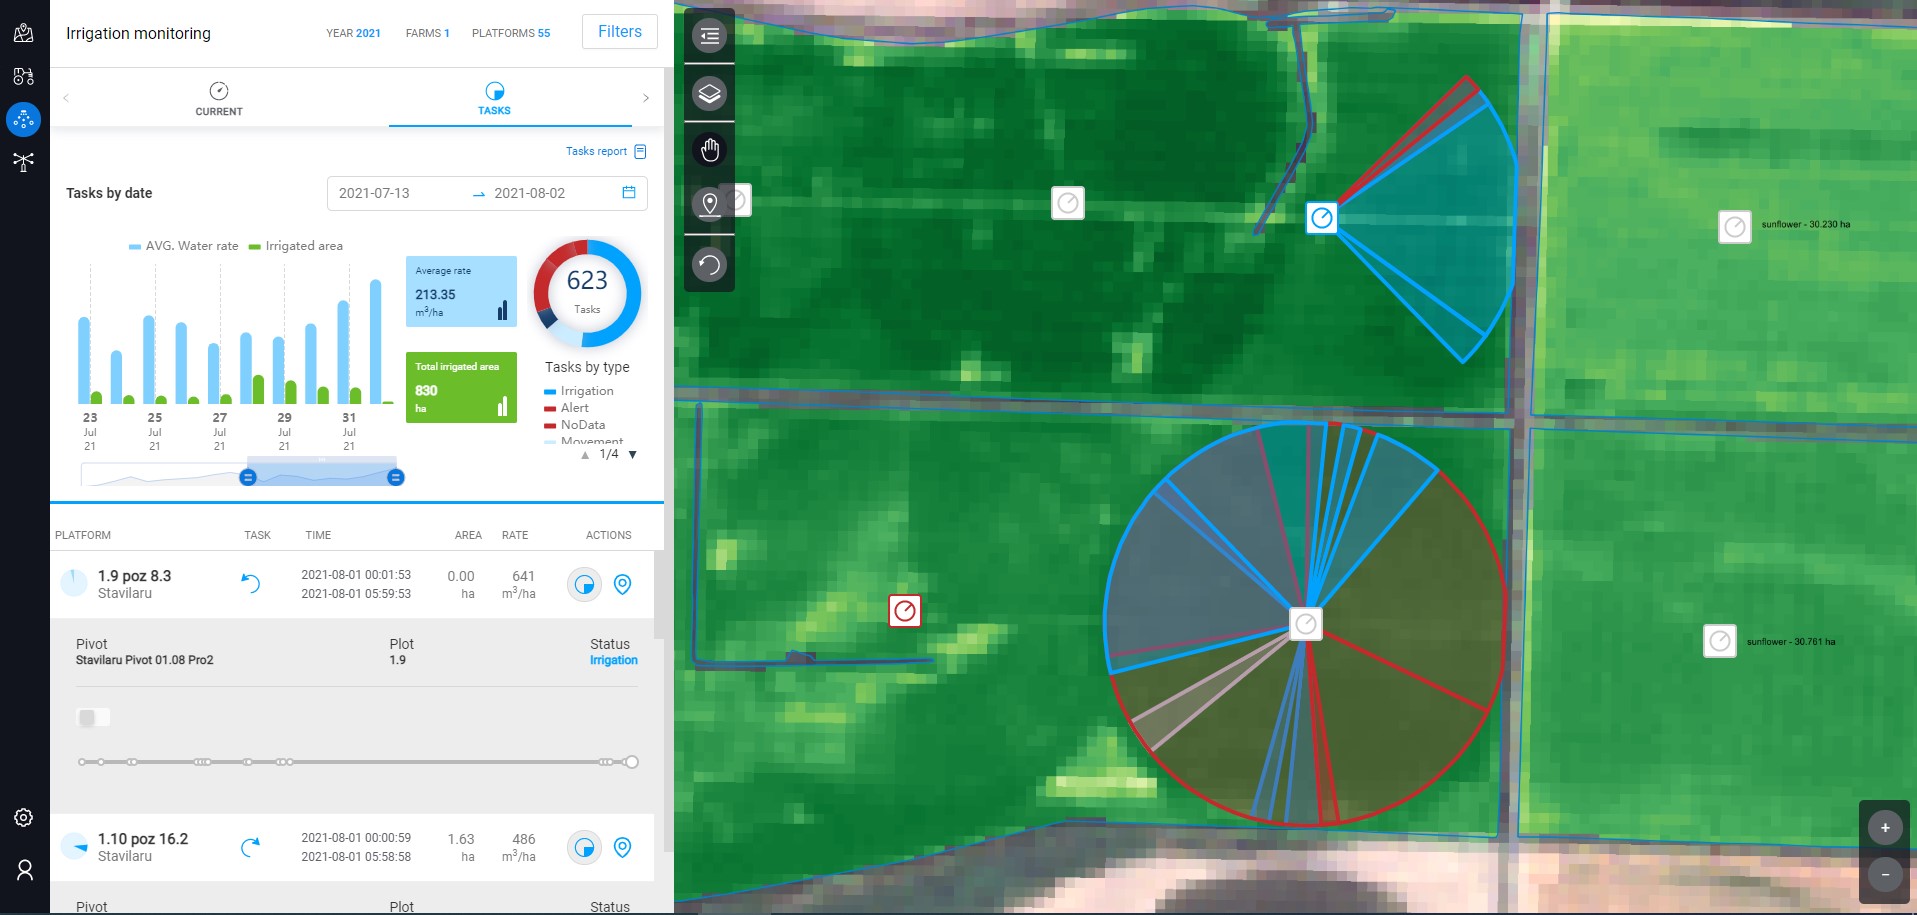
Task: Click pivot marker for sunflower 30.761 ha
Action: point(1720,641)
